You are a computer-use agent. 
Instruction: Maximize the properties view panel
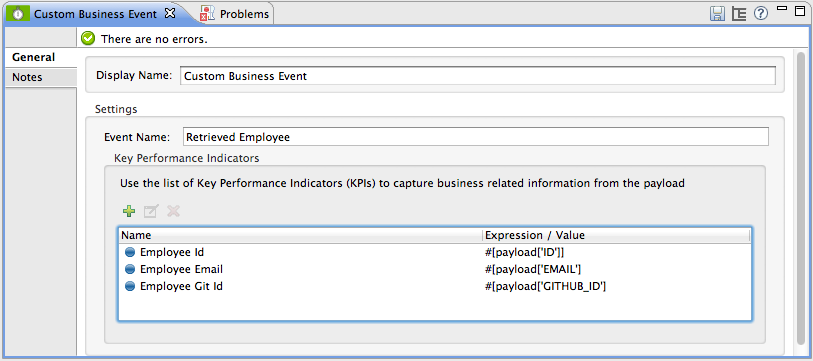point(800,11)
